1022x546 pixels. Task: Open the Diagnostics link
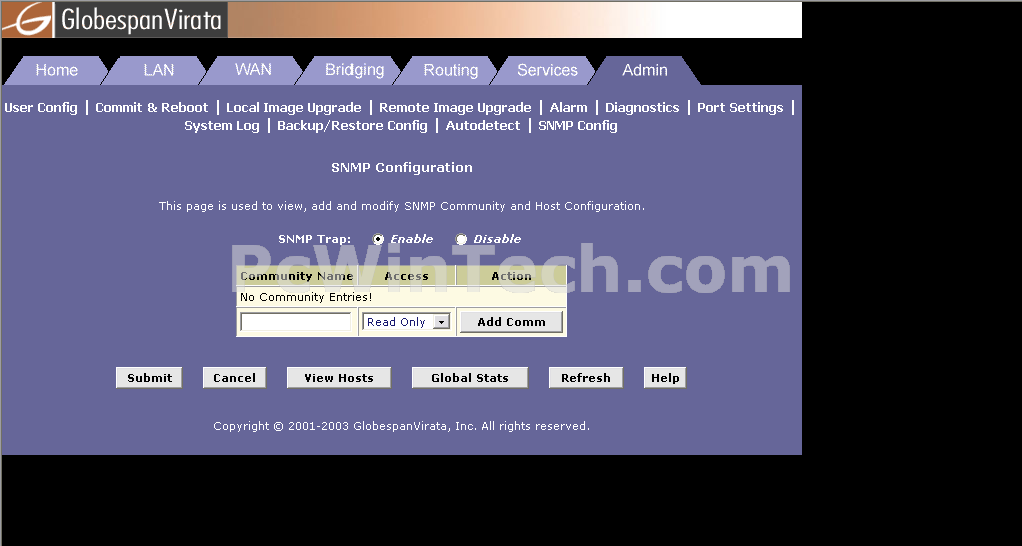[x=642, y=108]
